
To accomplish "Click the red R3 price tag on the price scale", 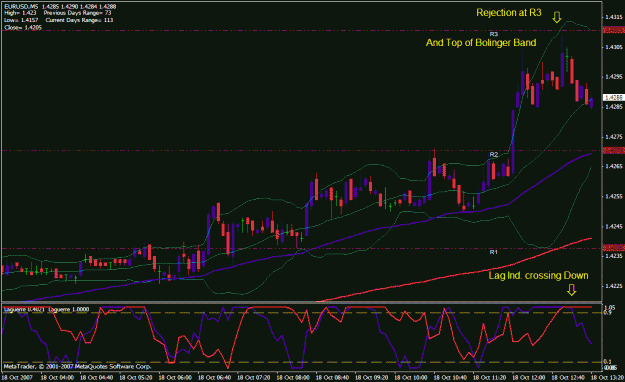I will [614, 30].
